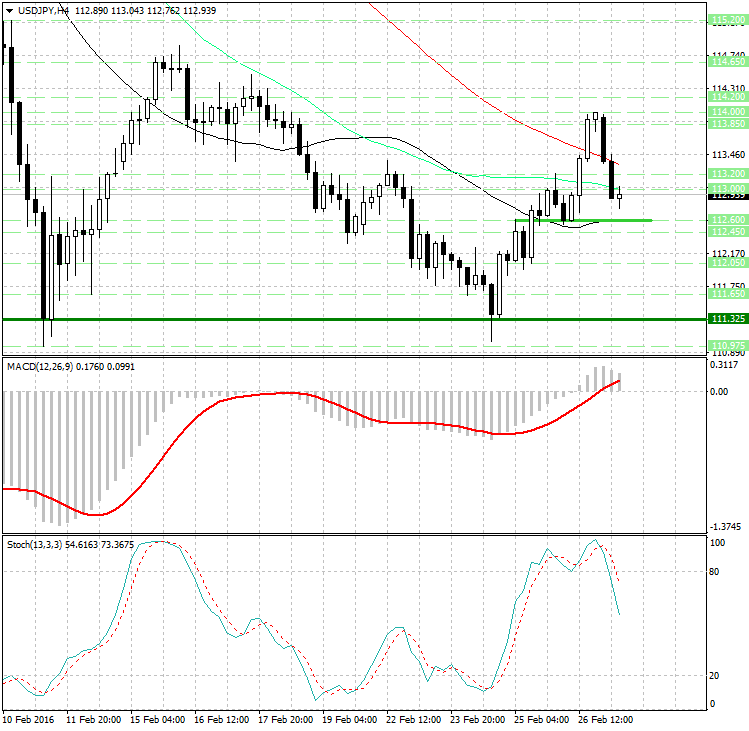Screen dimensions: 749x731
Task: Click the 112.050 price level label
Action: coord(726,262)
